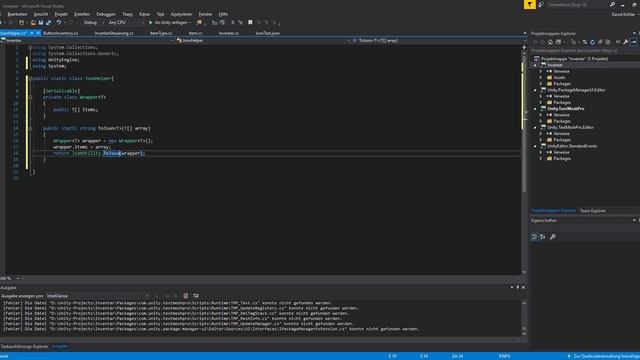Click the Quick Launch search magnifier icon

click(x=612, y=4)
